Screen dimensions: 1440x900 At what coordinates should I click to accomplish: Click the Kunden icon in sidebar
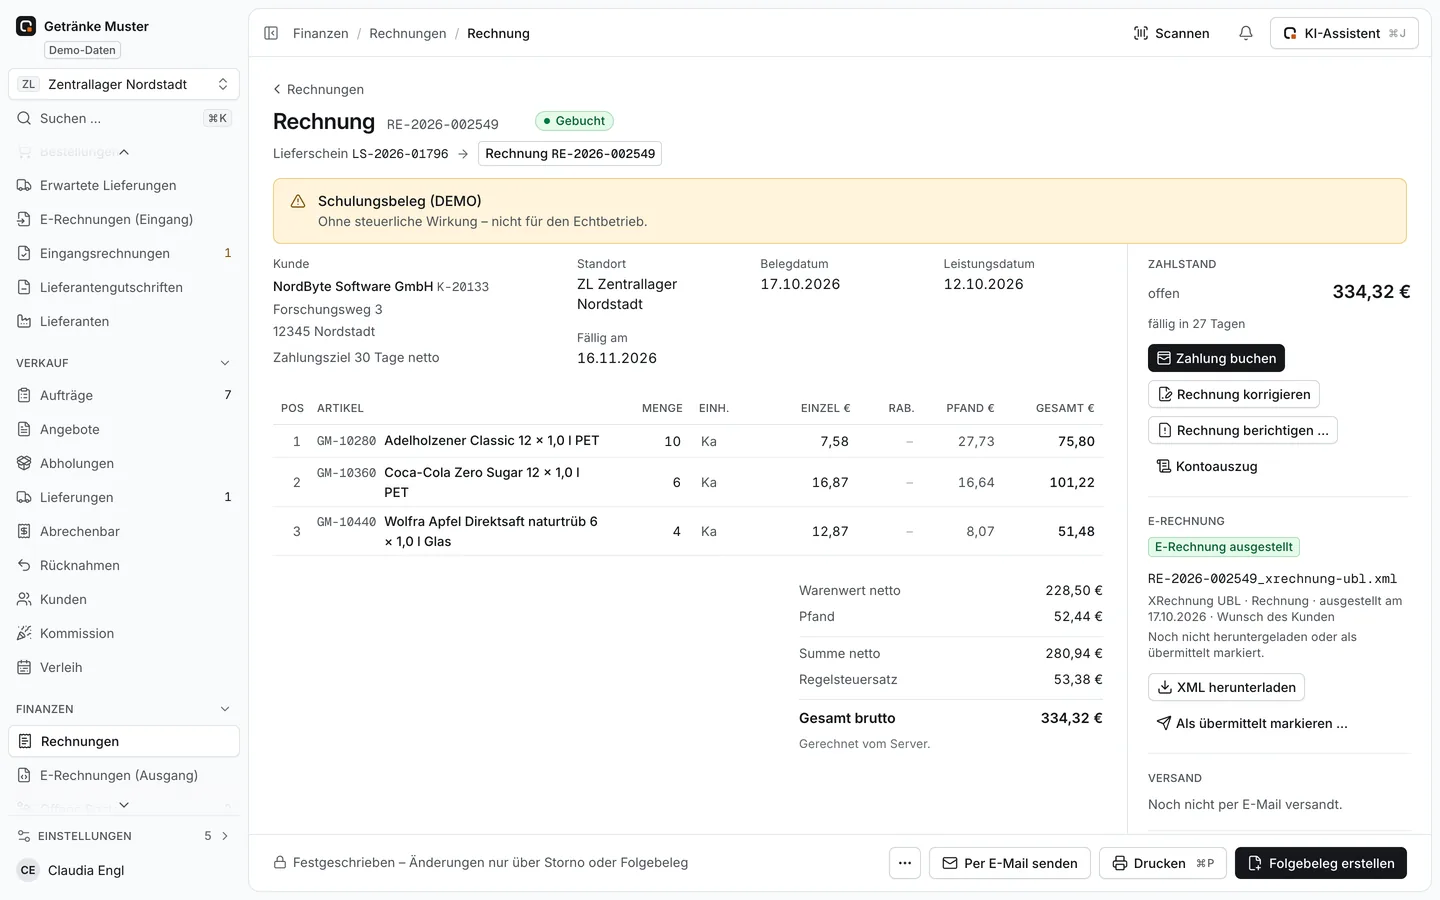coord(24,599)
